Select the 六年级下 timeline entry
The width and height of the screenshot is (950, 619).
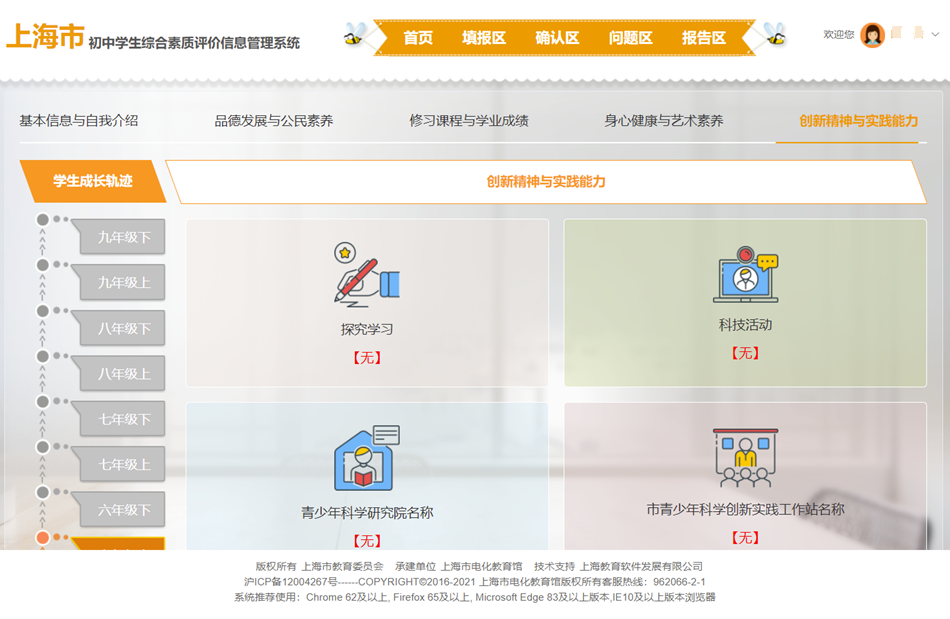point(123,510)
